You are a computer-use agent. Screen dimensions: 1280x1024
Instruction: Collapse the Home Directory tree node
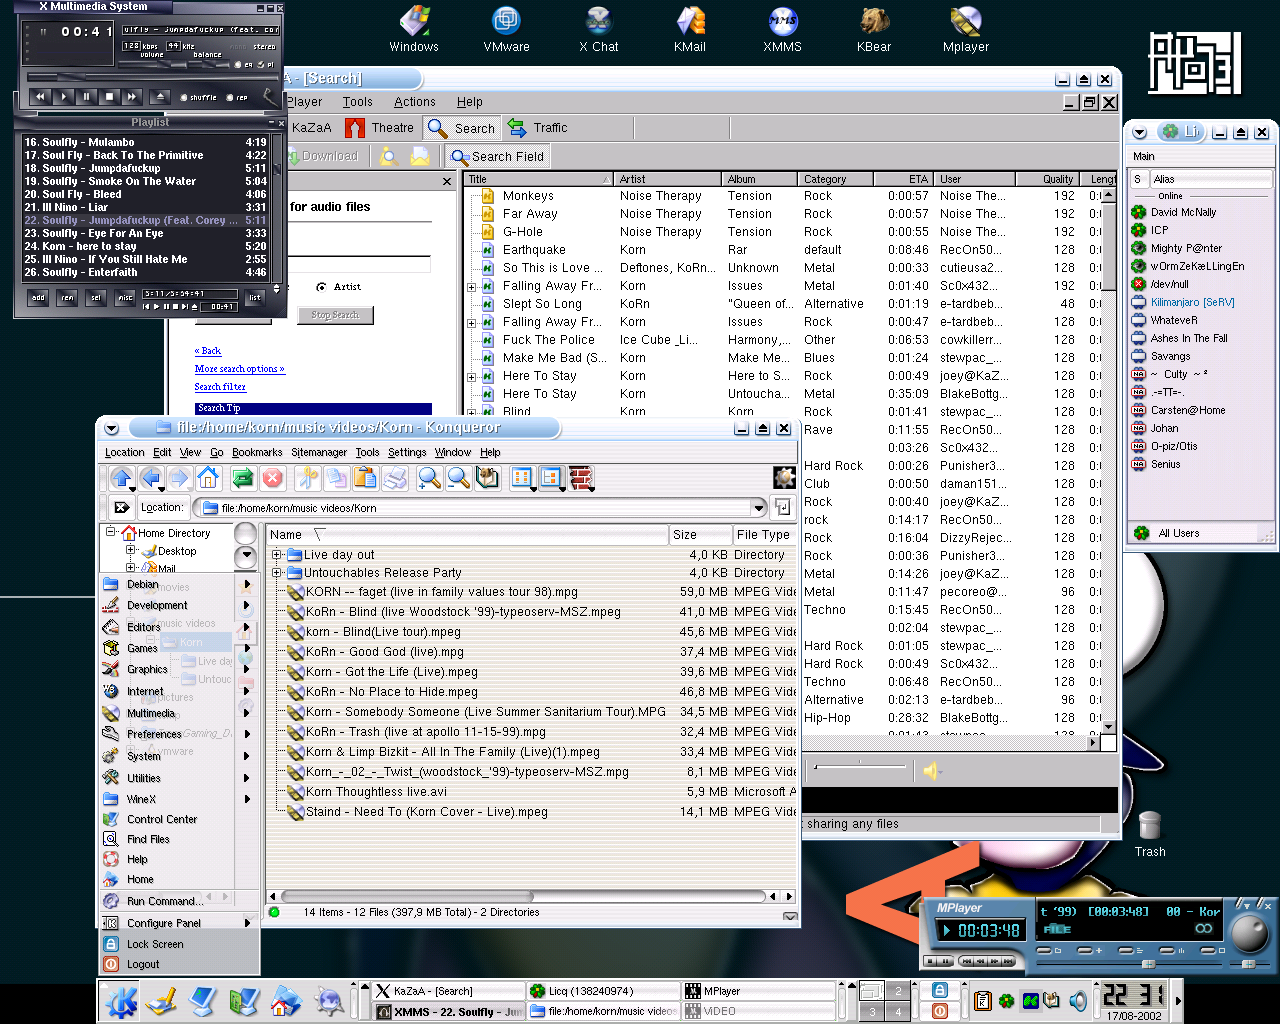pos(111,532)
